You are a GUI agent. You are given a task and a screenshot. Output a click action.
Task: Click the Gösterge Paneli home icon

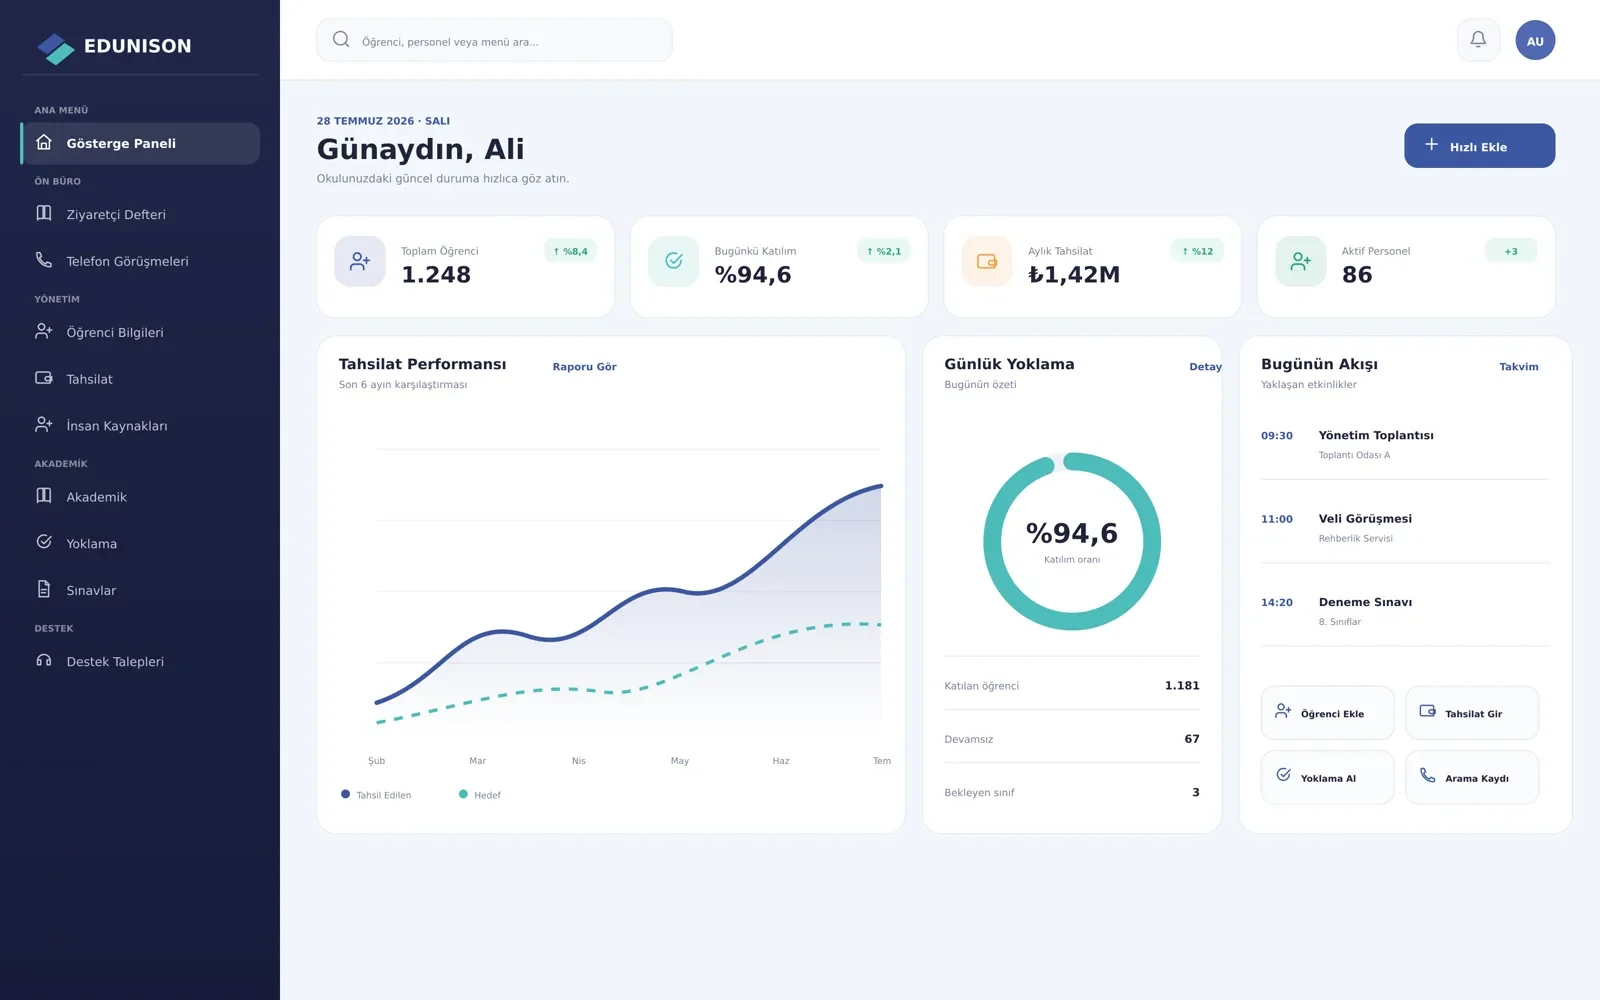click(44, 143)
